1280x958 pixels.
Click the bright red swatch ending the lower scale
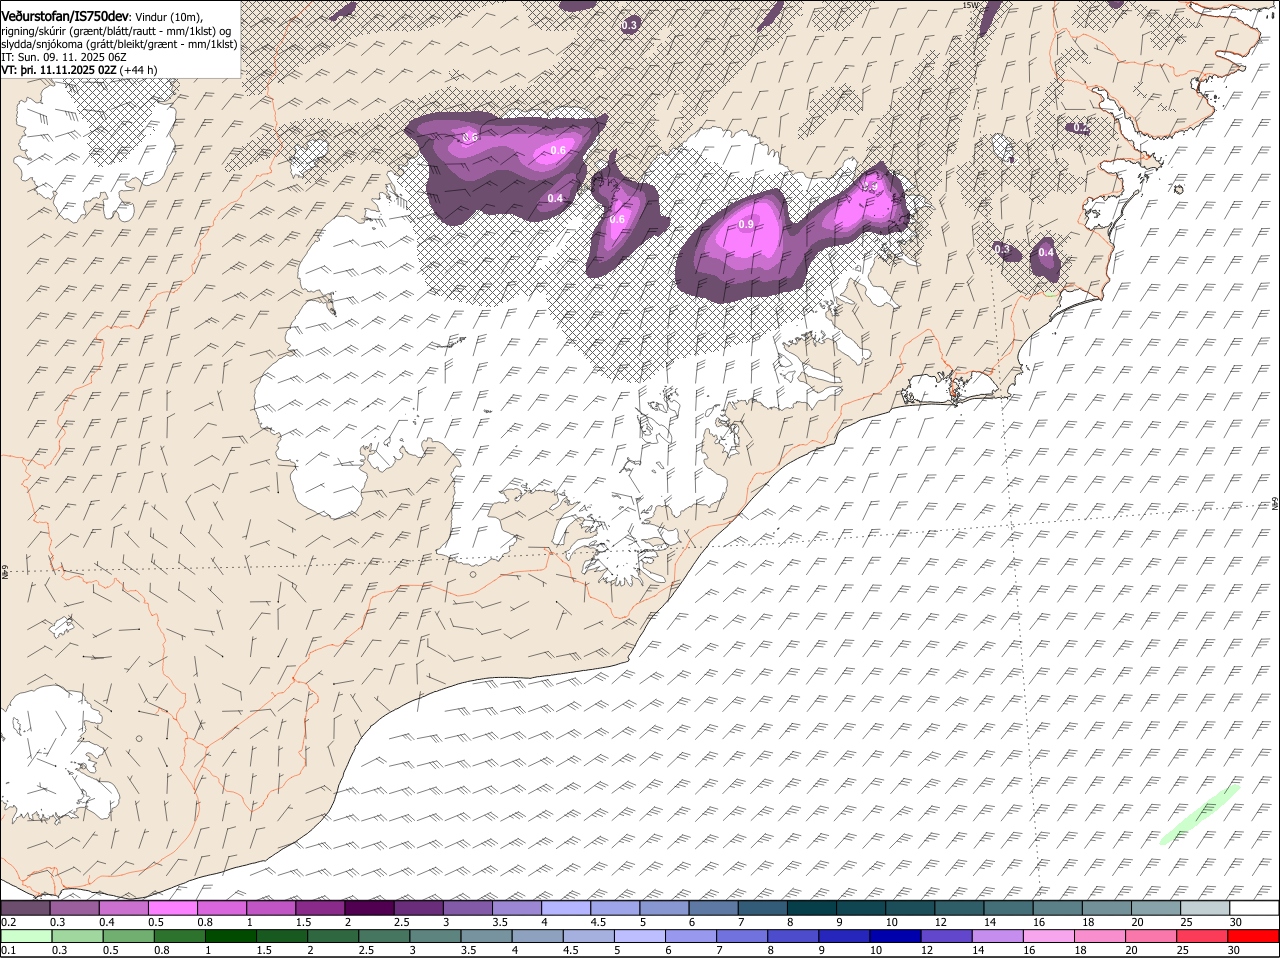pos(1254,936)
